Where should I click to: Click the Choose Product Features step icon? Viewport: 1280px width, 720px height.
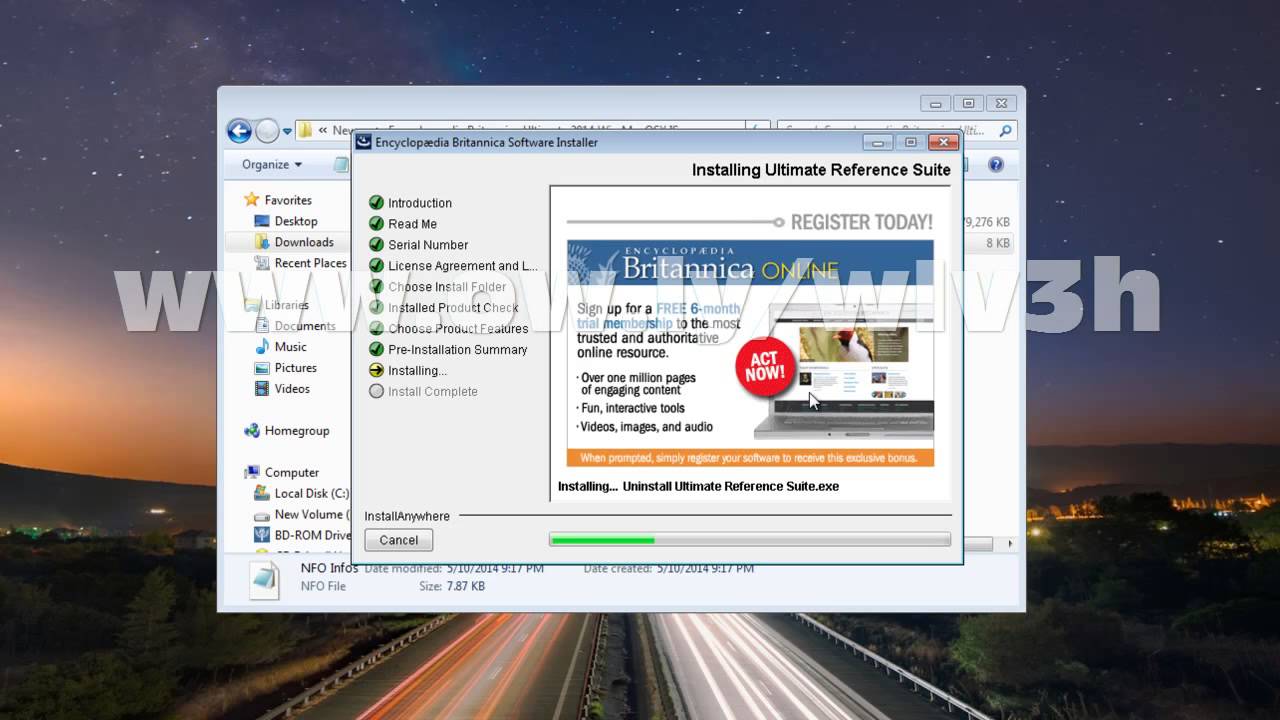tap(376, 329)
